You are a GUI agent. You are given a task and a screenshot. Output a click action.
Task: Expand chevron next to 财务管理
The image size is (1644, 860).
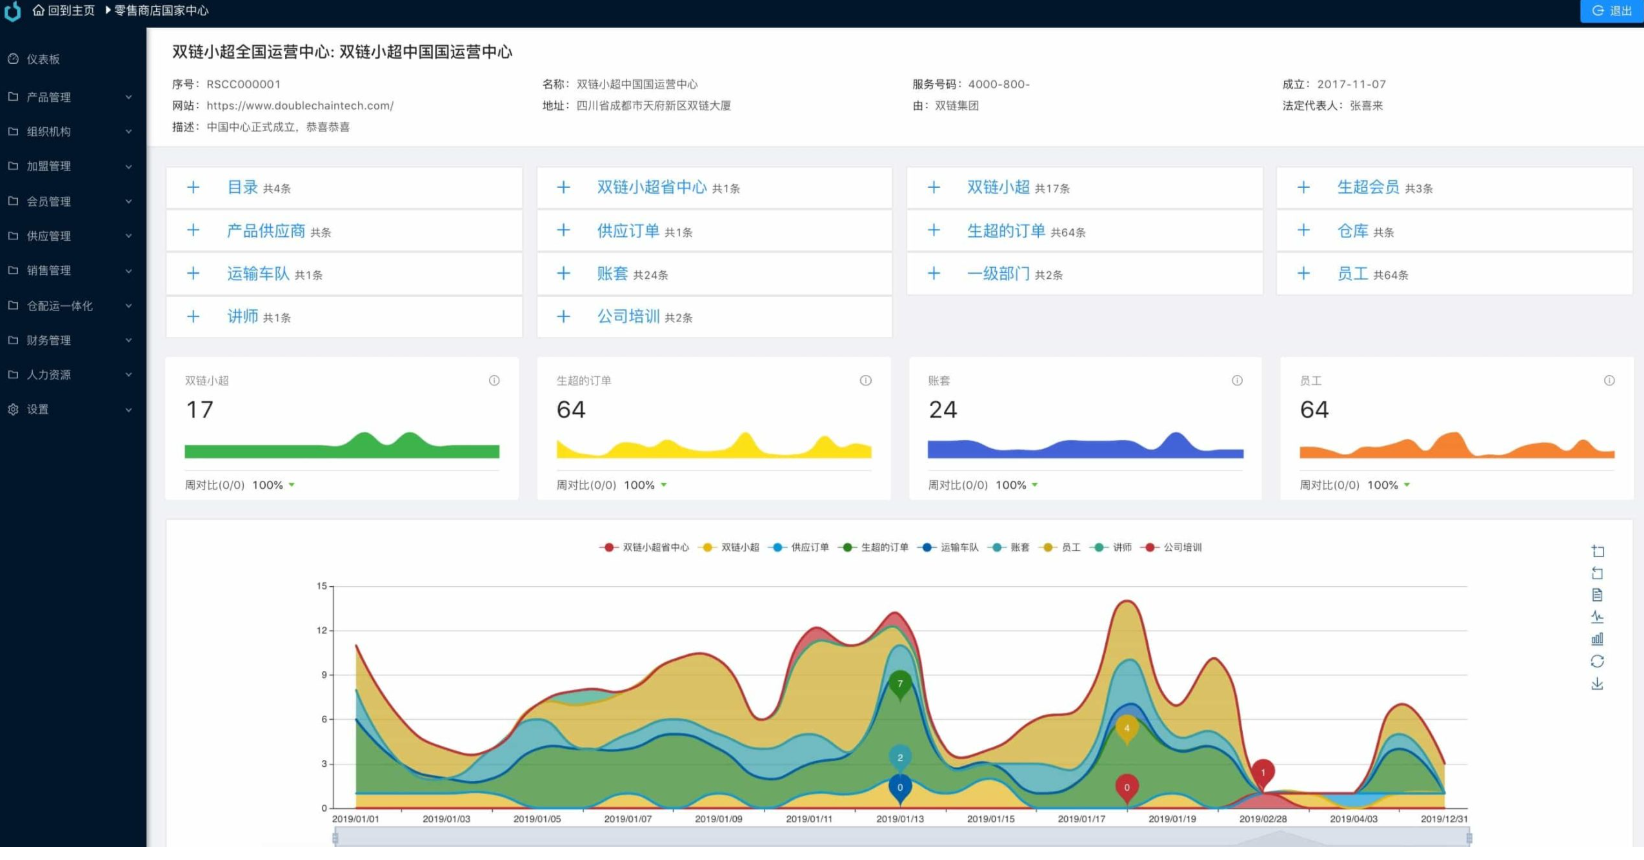[x=128, y=340]
